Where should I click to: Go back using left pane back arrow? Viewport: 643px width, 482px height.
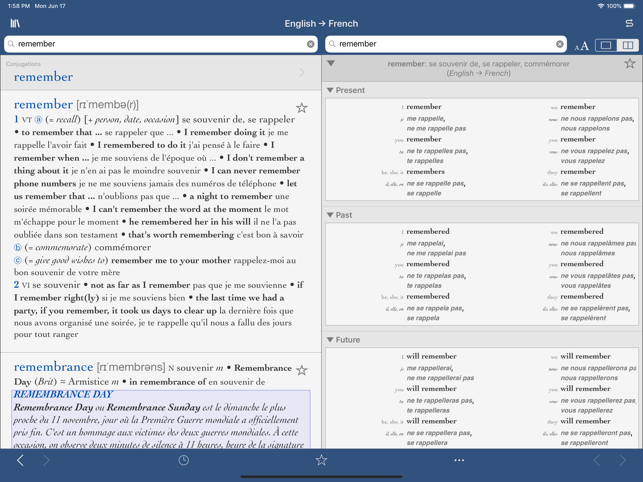tap(20, 460)
